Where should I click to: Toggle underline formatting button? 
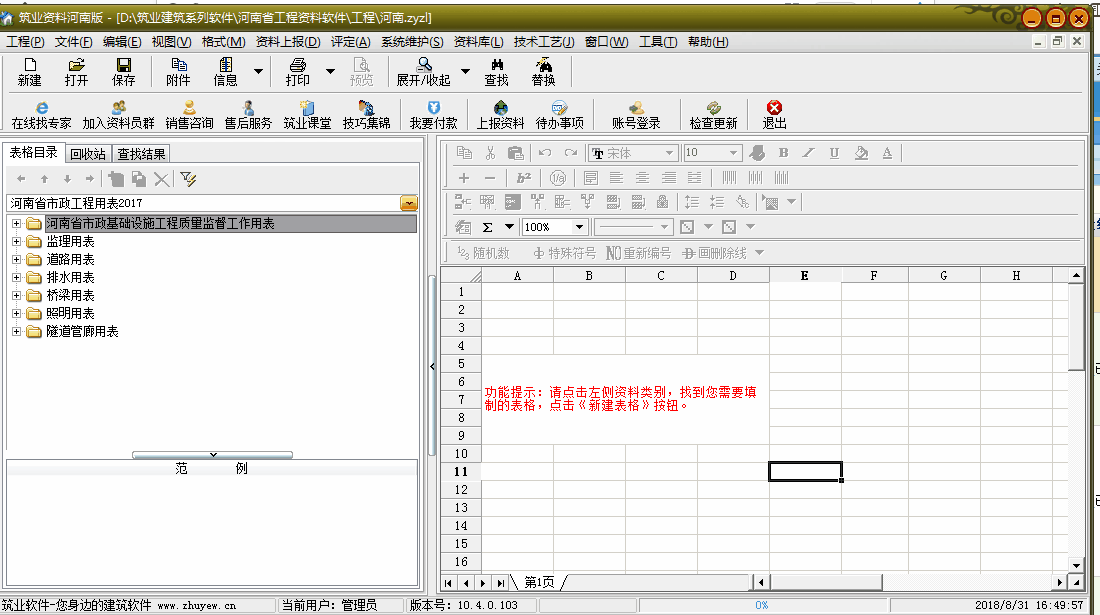point(834,153)
